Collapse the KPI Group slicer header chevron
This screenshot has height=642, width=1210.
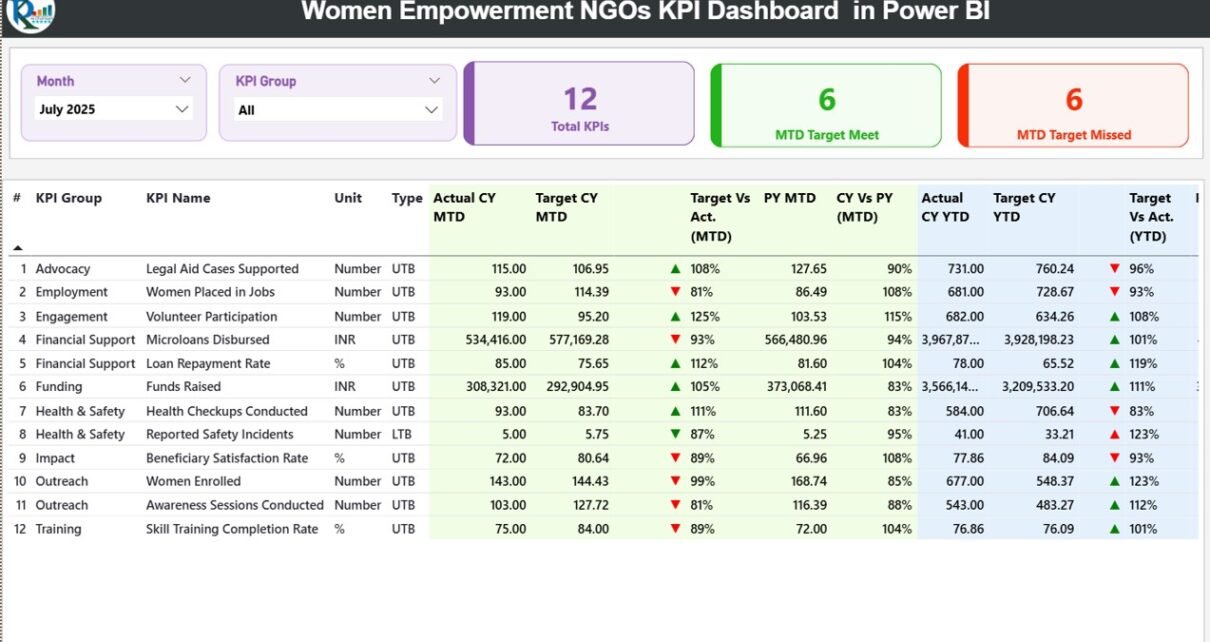click(x=434, y=80)
